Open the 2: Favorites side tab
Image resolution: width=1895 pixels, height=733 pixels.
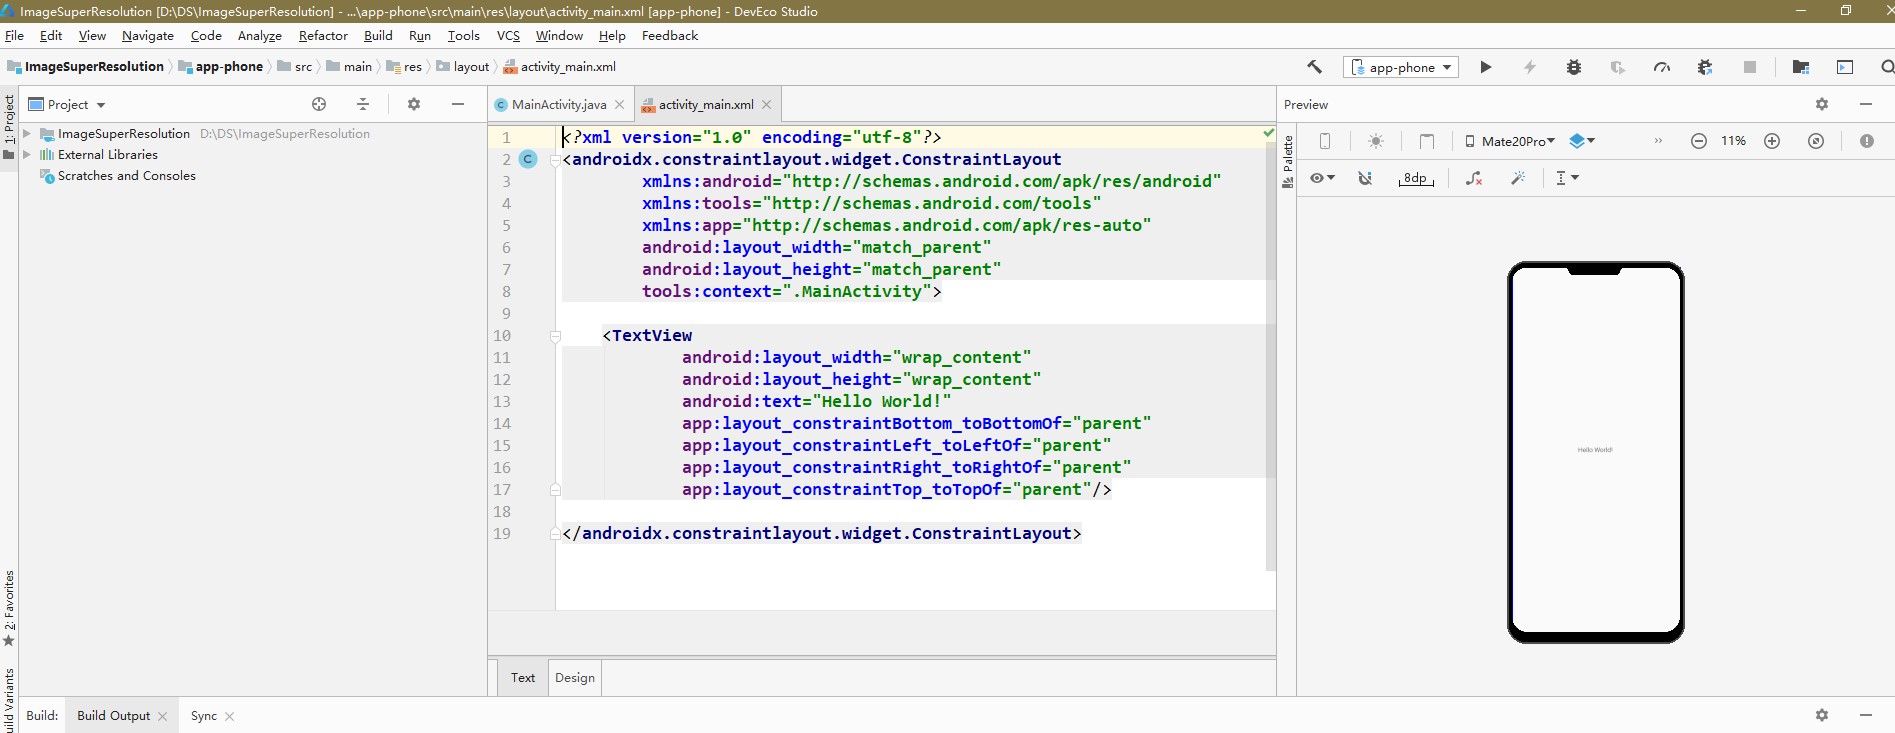9,608
